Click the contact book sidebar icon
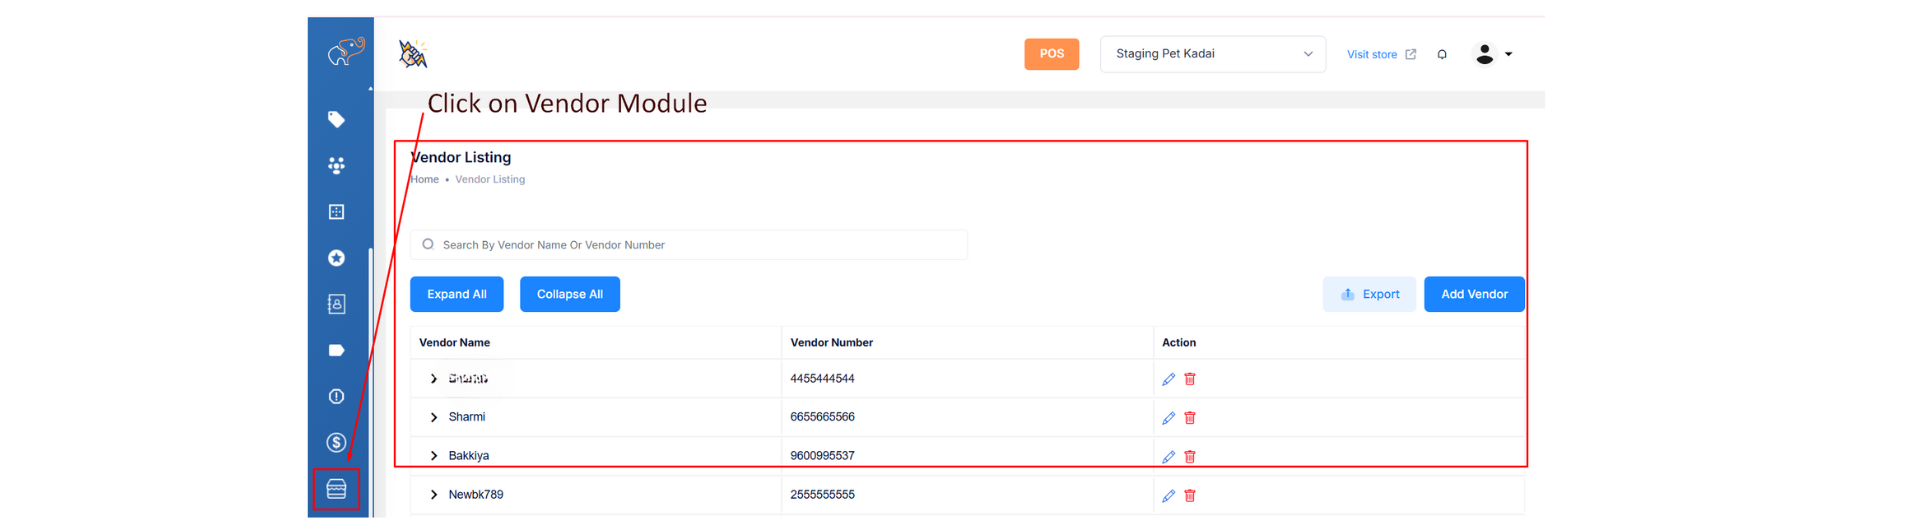1908x532 pixels. tap(336, 304)
